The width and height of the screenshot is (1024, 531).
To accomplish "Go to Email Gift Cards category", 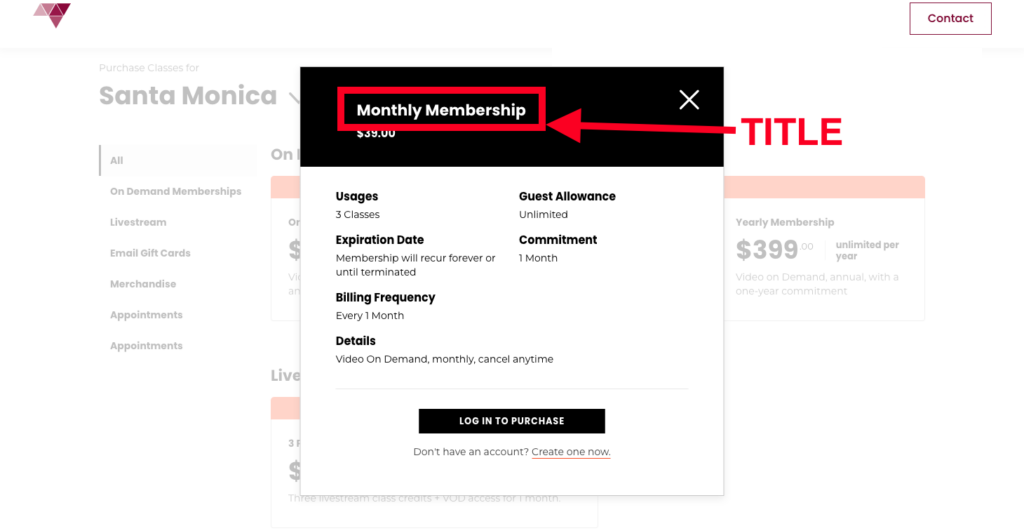I will click(x=150, y=253).
